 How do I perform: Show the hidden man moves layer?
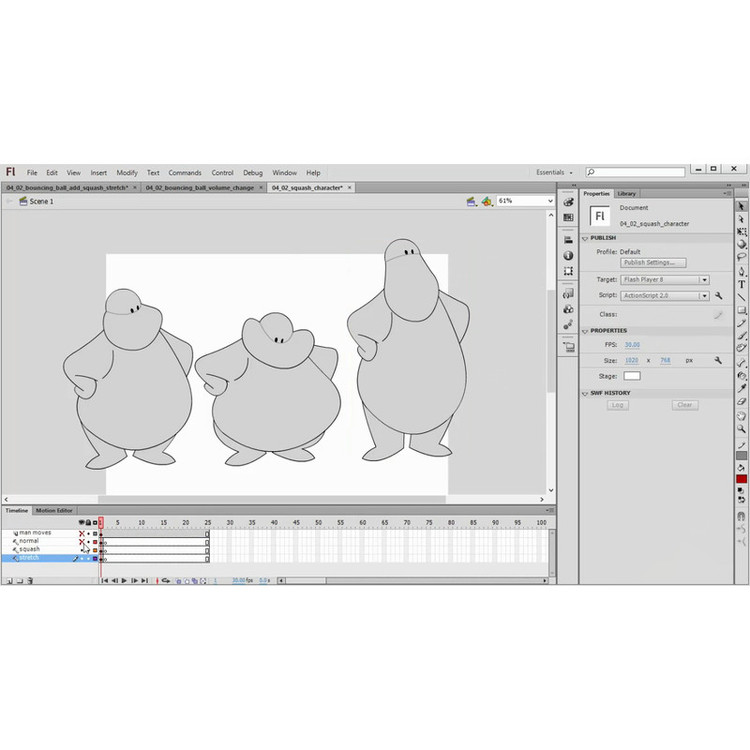[81, 533]
